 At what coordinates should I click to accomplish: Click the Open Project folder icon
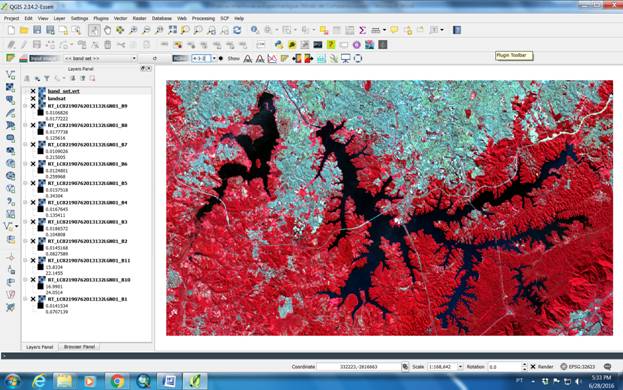(24, 30)
